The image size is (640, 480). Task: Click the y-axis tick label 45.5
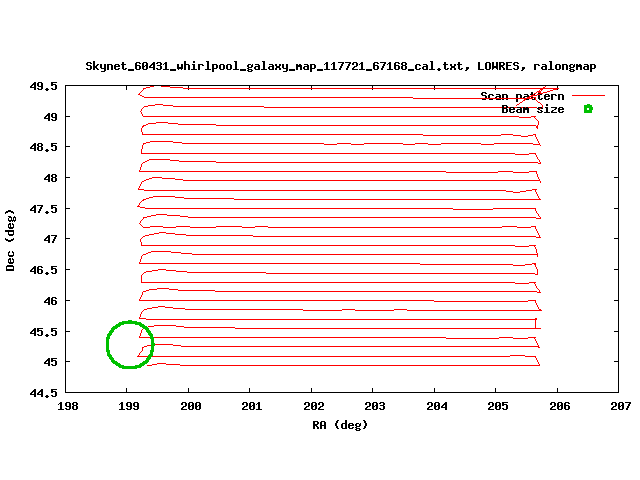point(44,332)
